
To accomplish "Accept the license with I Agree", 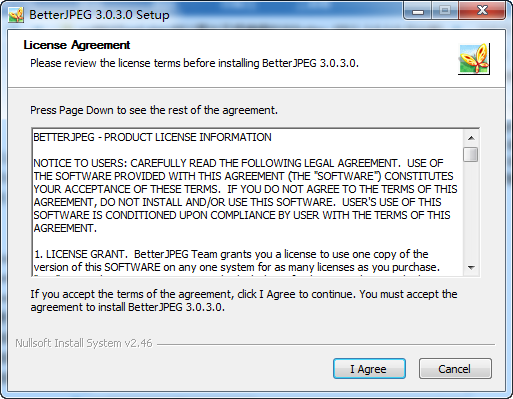I will pos(369,369).
